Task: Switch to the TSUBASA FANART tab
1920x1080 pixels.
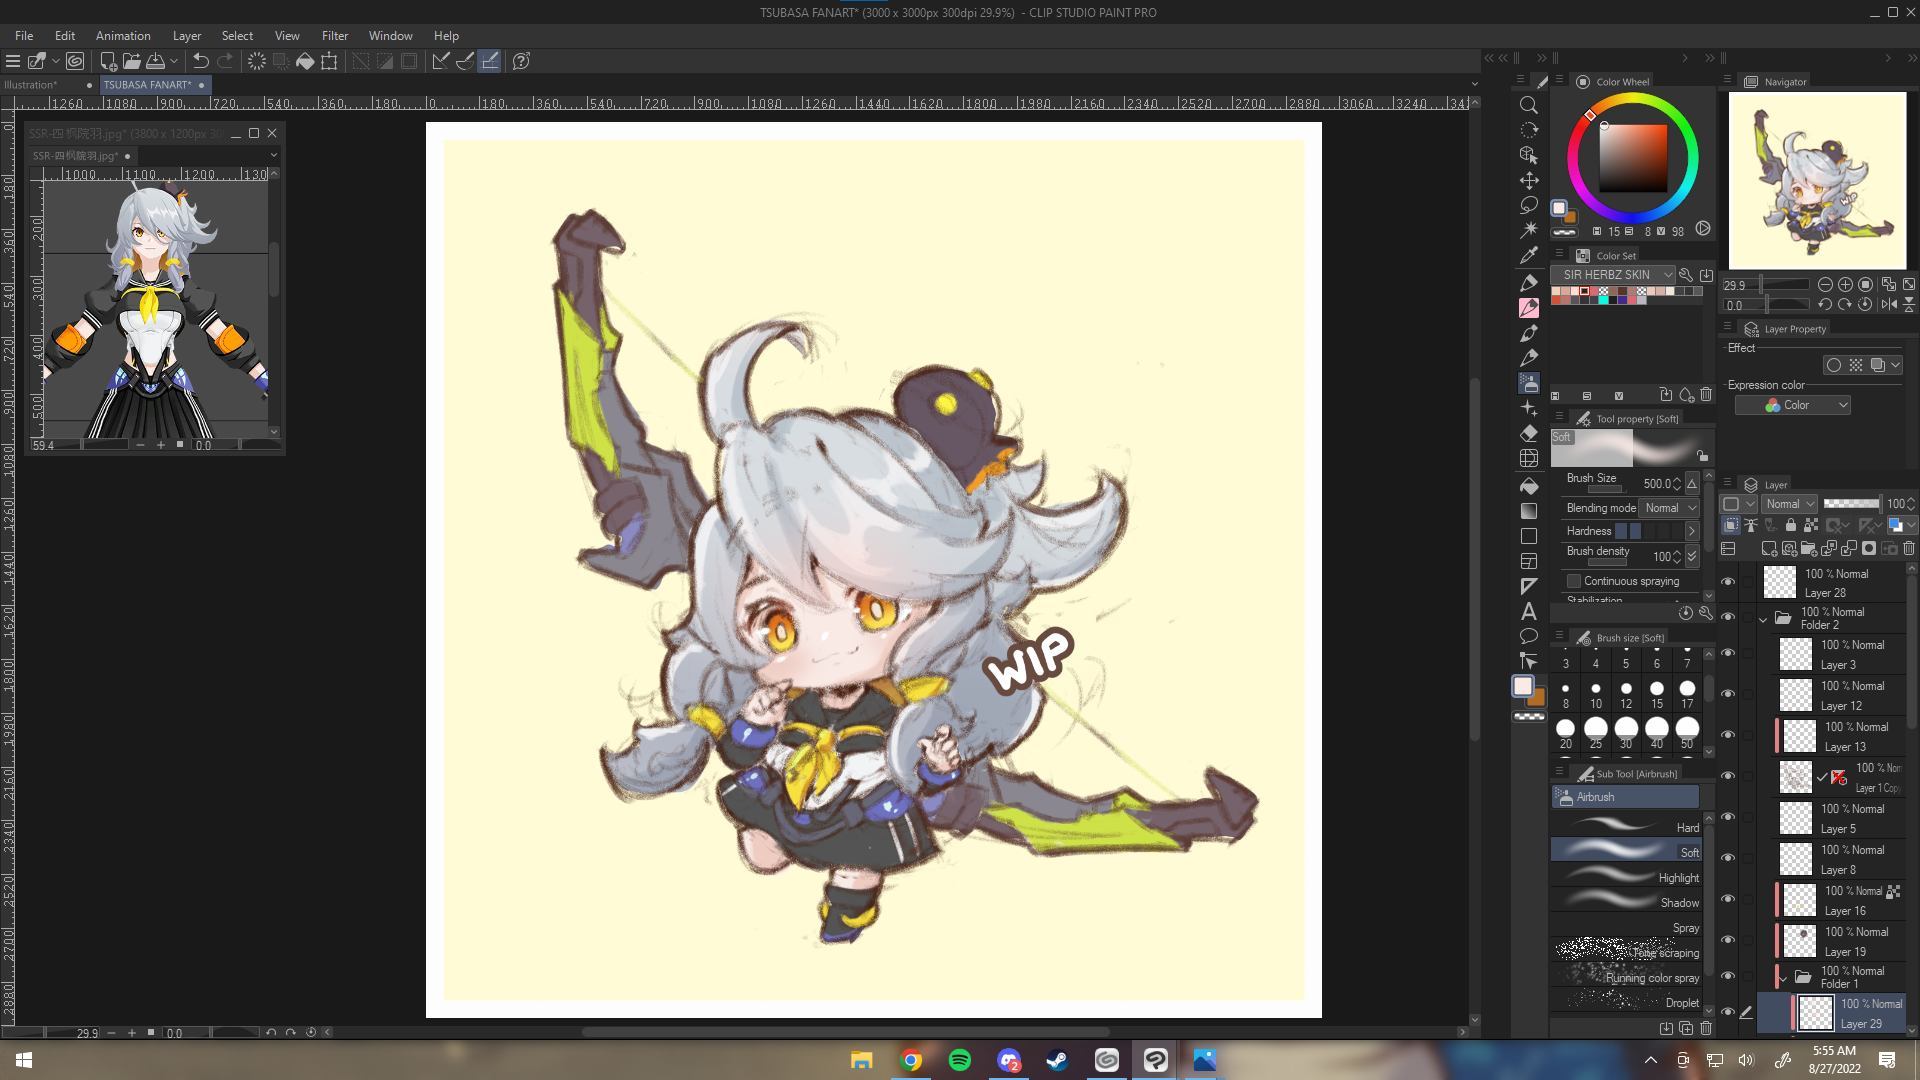Action: coord(148,85)
